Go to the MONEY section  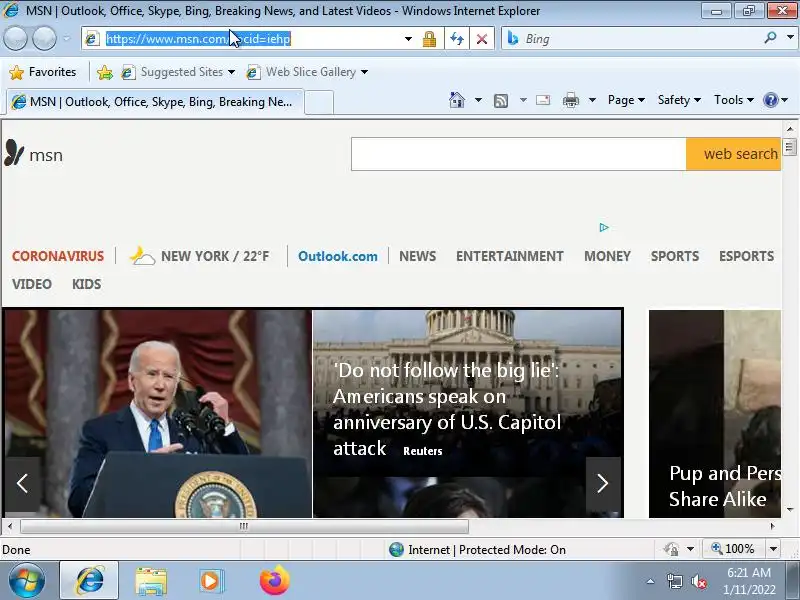point(607,256)
